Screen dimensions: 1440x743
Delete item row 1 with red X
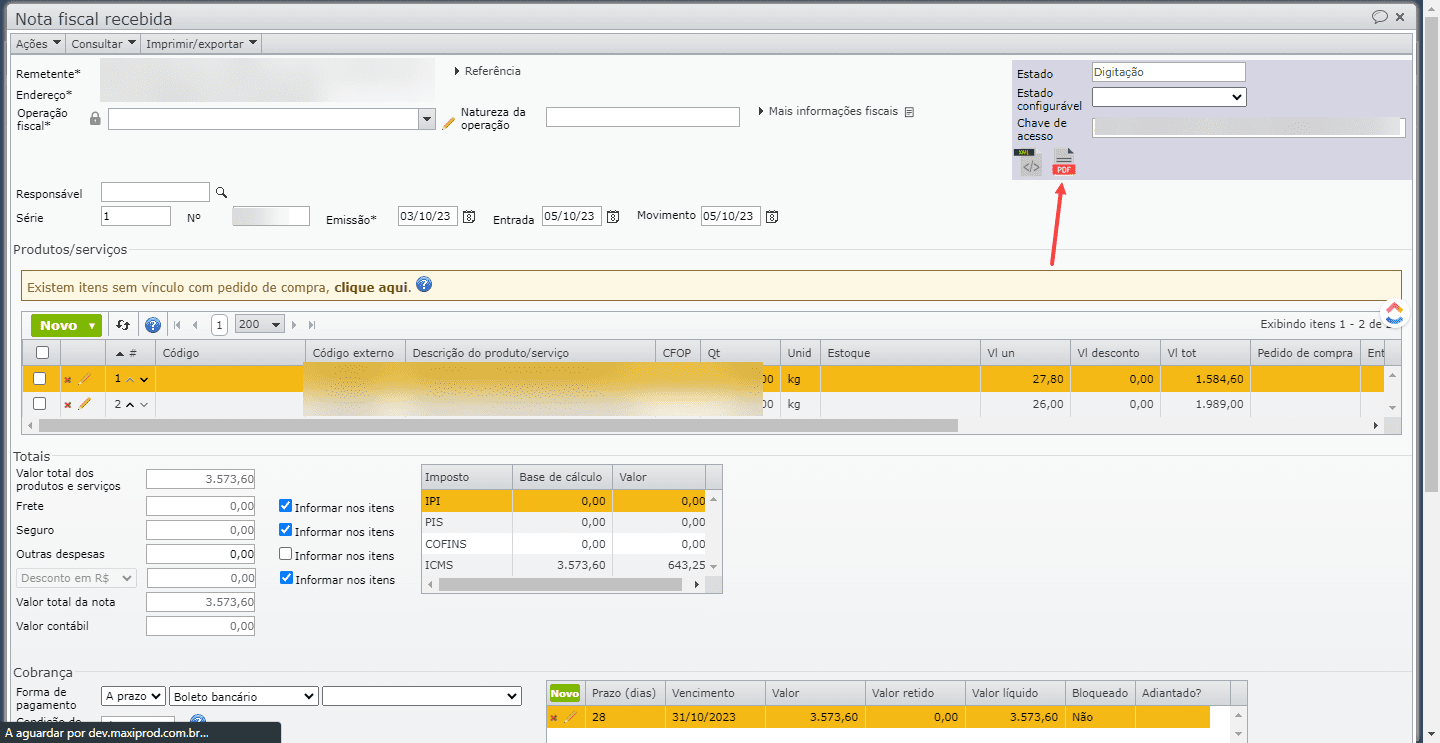[x=68, y=379]
